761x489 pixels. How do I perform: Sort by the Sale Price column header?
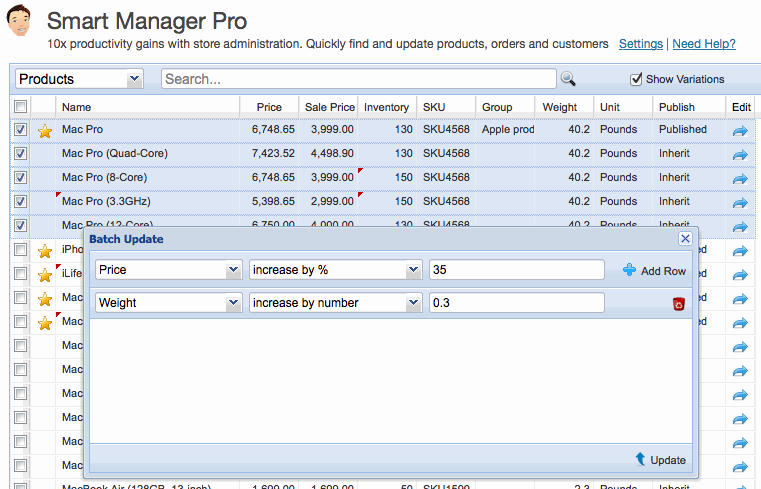[x=330, y=107]
